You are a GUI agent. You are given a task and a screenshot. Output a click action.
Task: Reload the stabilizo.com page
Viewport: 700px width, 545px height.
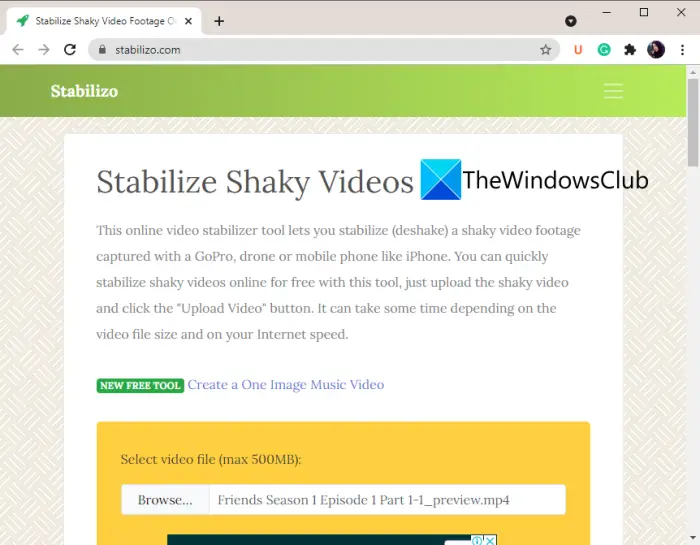[x=70, y=50]
